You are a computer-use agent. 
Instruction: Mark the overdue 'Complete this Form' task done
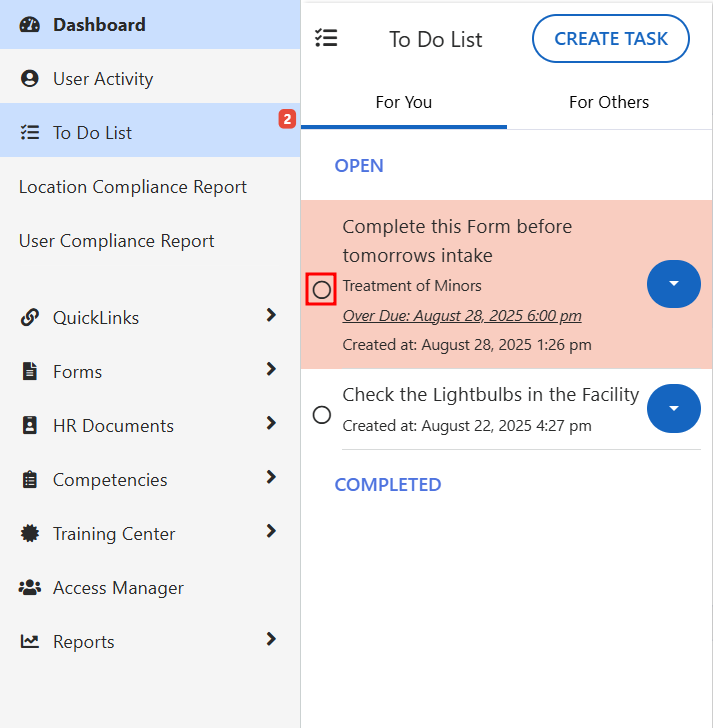(x=321, y=290)
